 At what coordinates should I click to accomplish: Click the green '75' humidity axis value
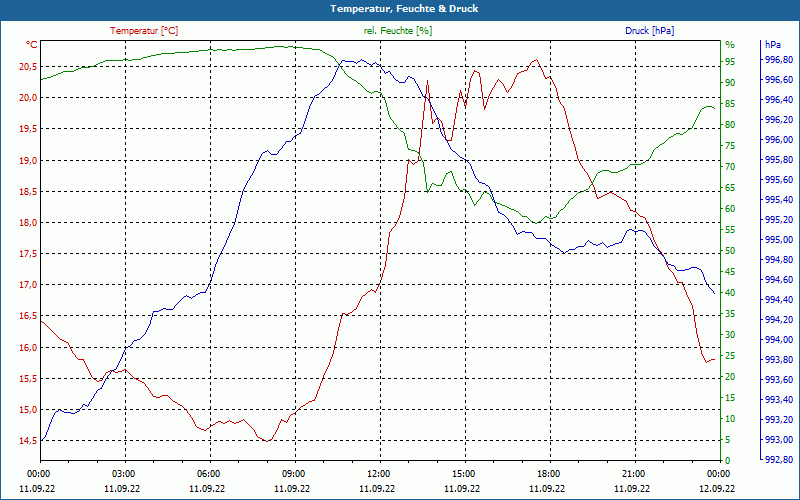click(730, 145)
